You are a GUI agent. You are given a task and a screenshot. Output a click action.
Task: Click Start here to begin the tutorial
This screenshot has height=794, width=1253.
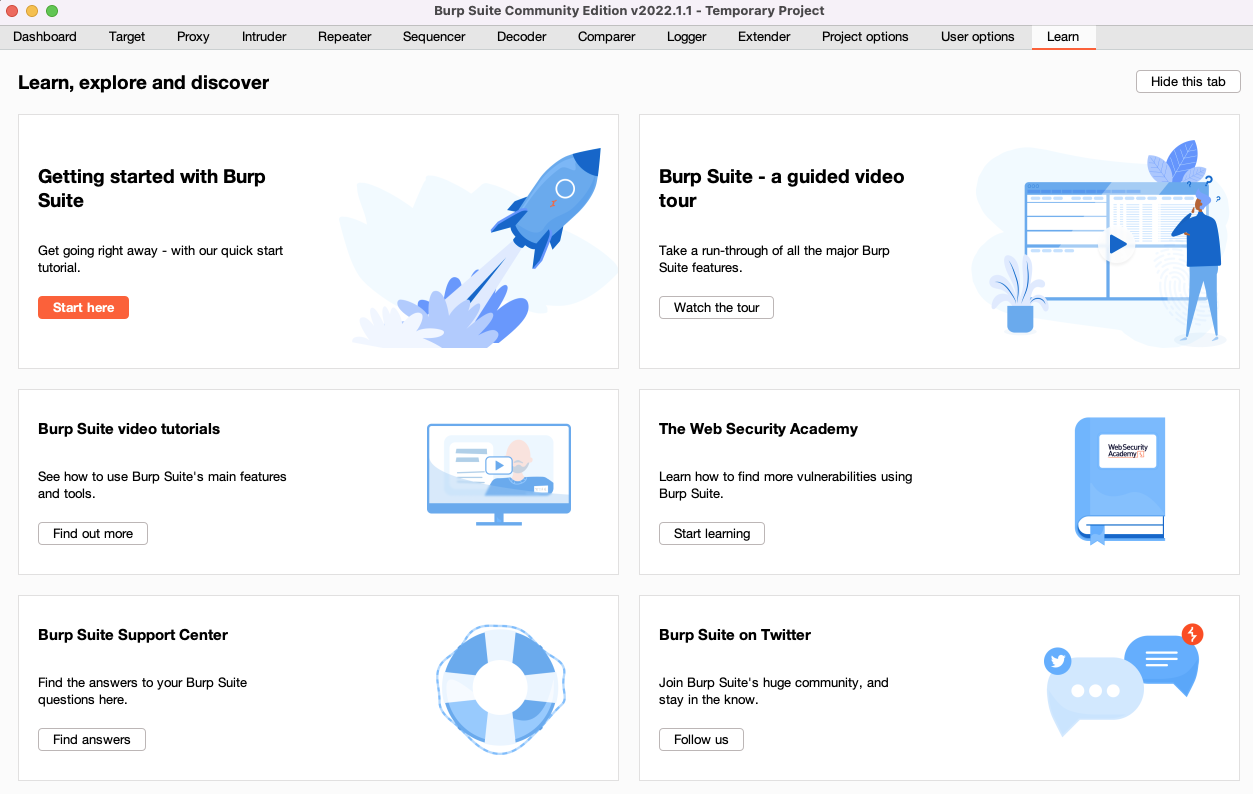83,307
